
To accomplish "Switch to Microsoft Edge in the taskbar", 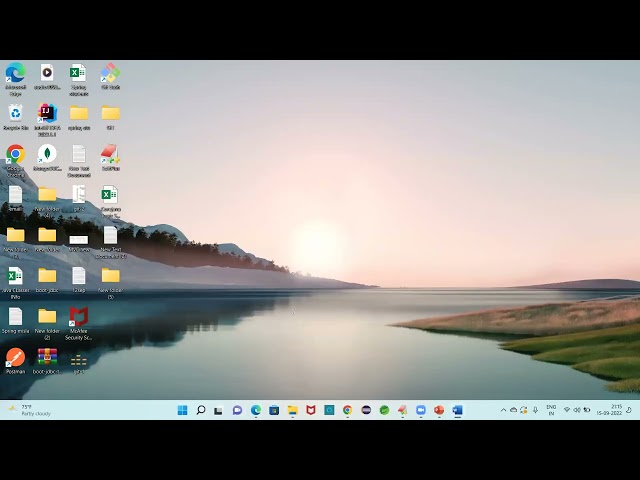I will click(256, 410).
